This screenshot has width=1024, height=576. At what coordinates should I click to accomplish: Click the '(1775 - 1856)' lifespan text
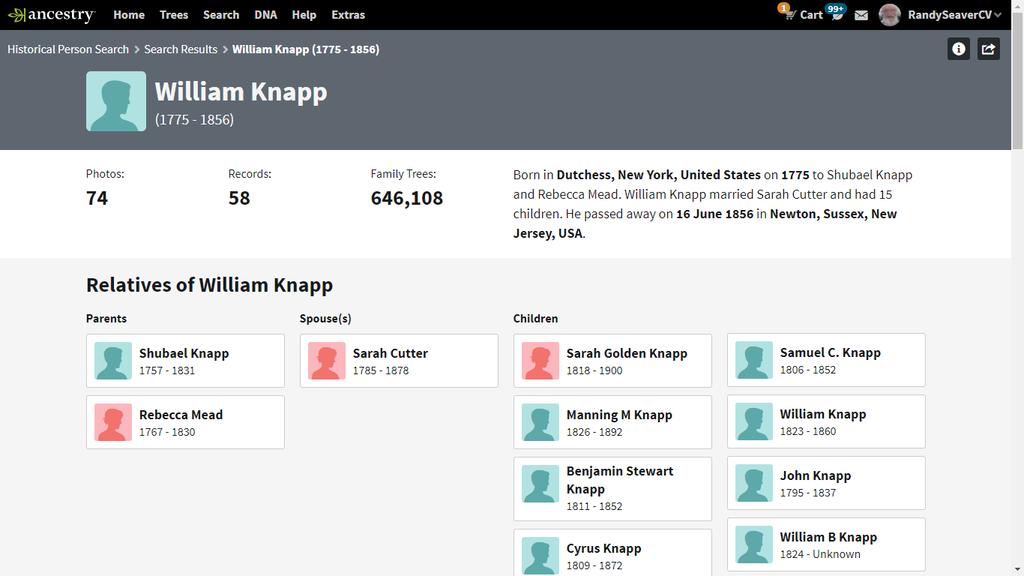pos(194,120)
